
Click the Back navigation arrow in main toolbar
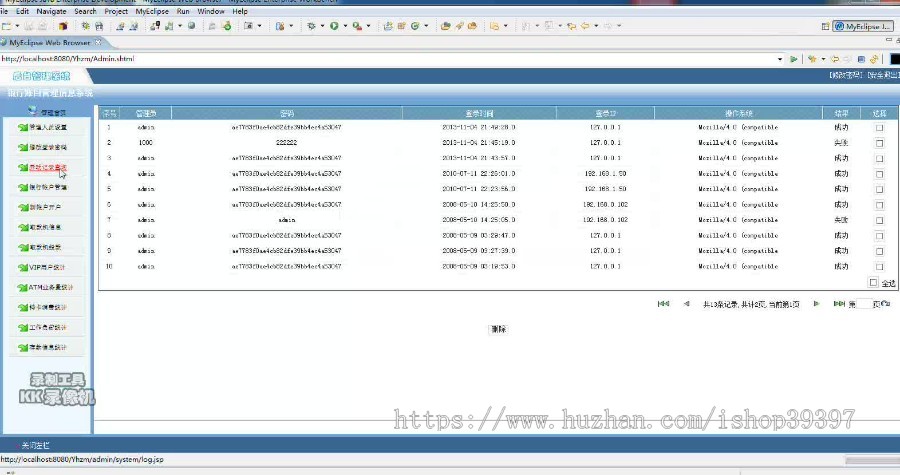[585, 26]
